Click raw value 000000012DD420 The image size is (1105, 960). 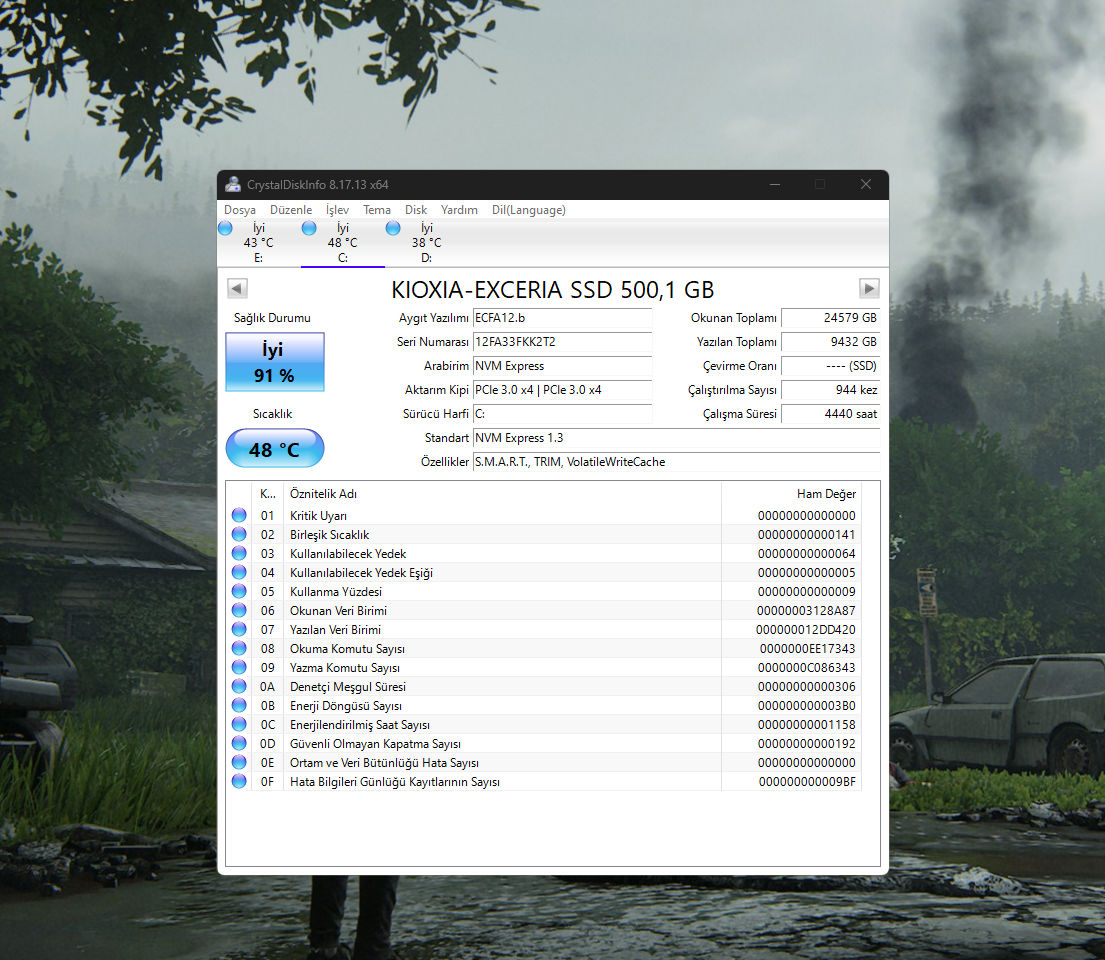(x=806, y=630)
